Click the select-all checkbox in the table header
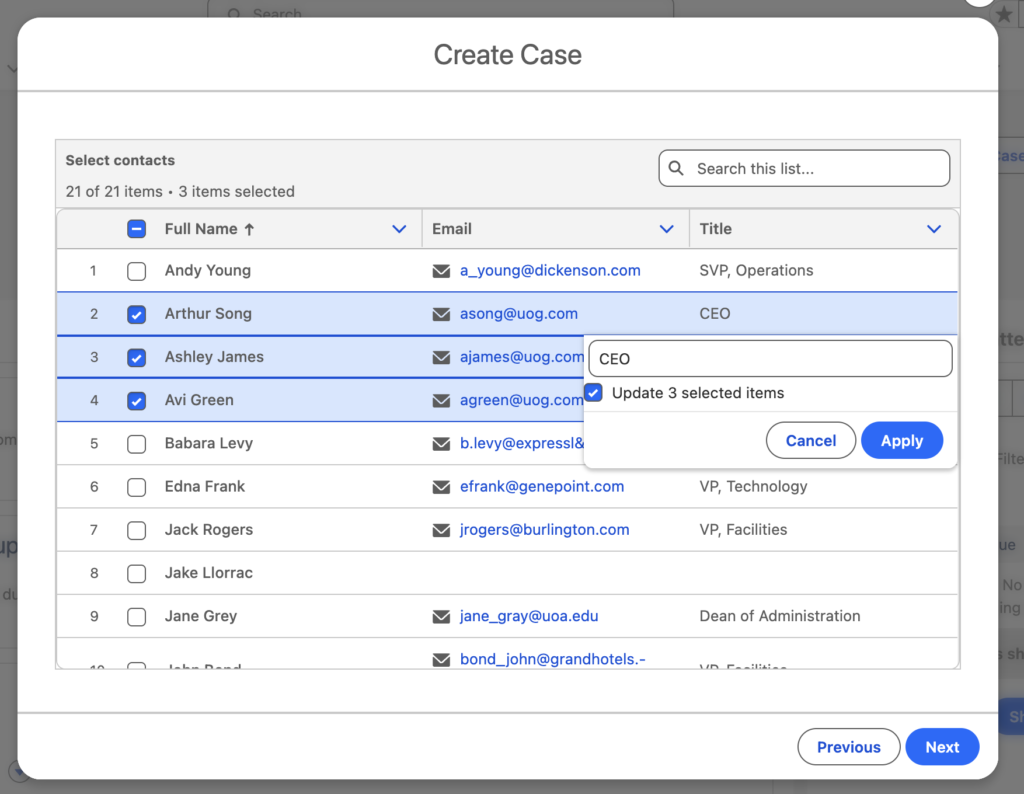This screenshot has height=794, width=1024. point(136,229)
